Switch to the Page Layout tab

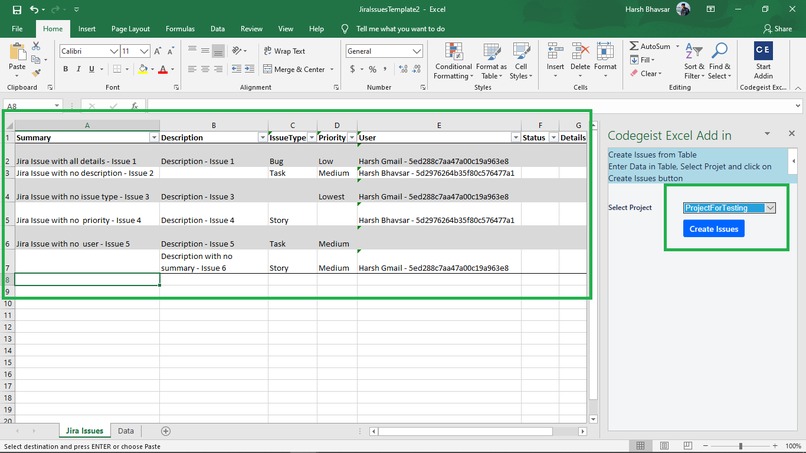(x=130, y=29)
